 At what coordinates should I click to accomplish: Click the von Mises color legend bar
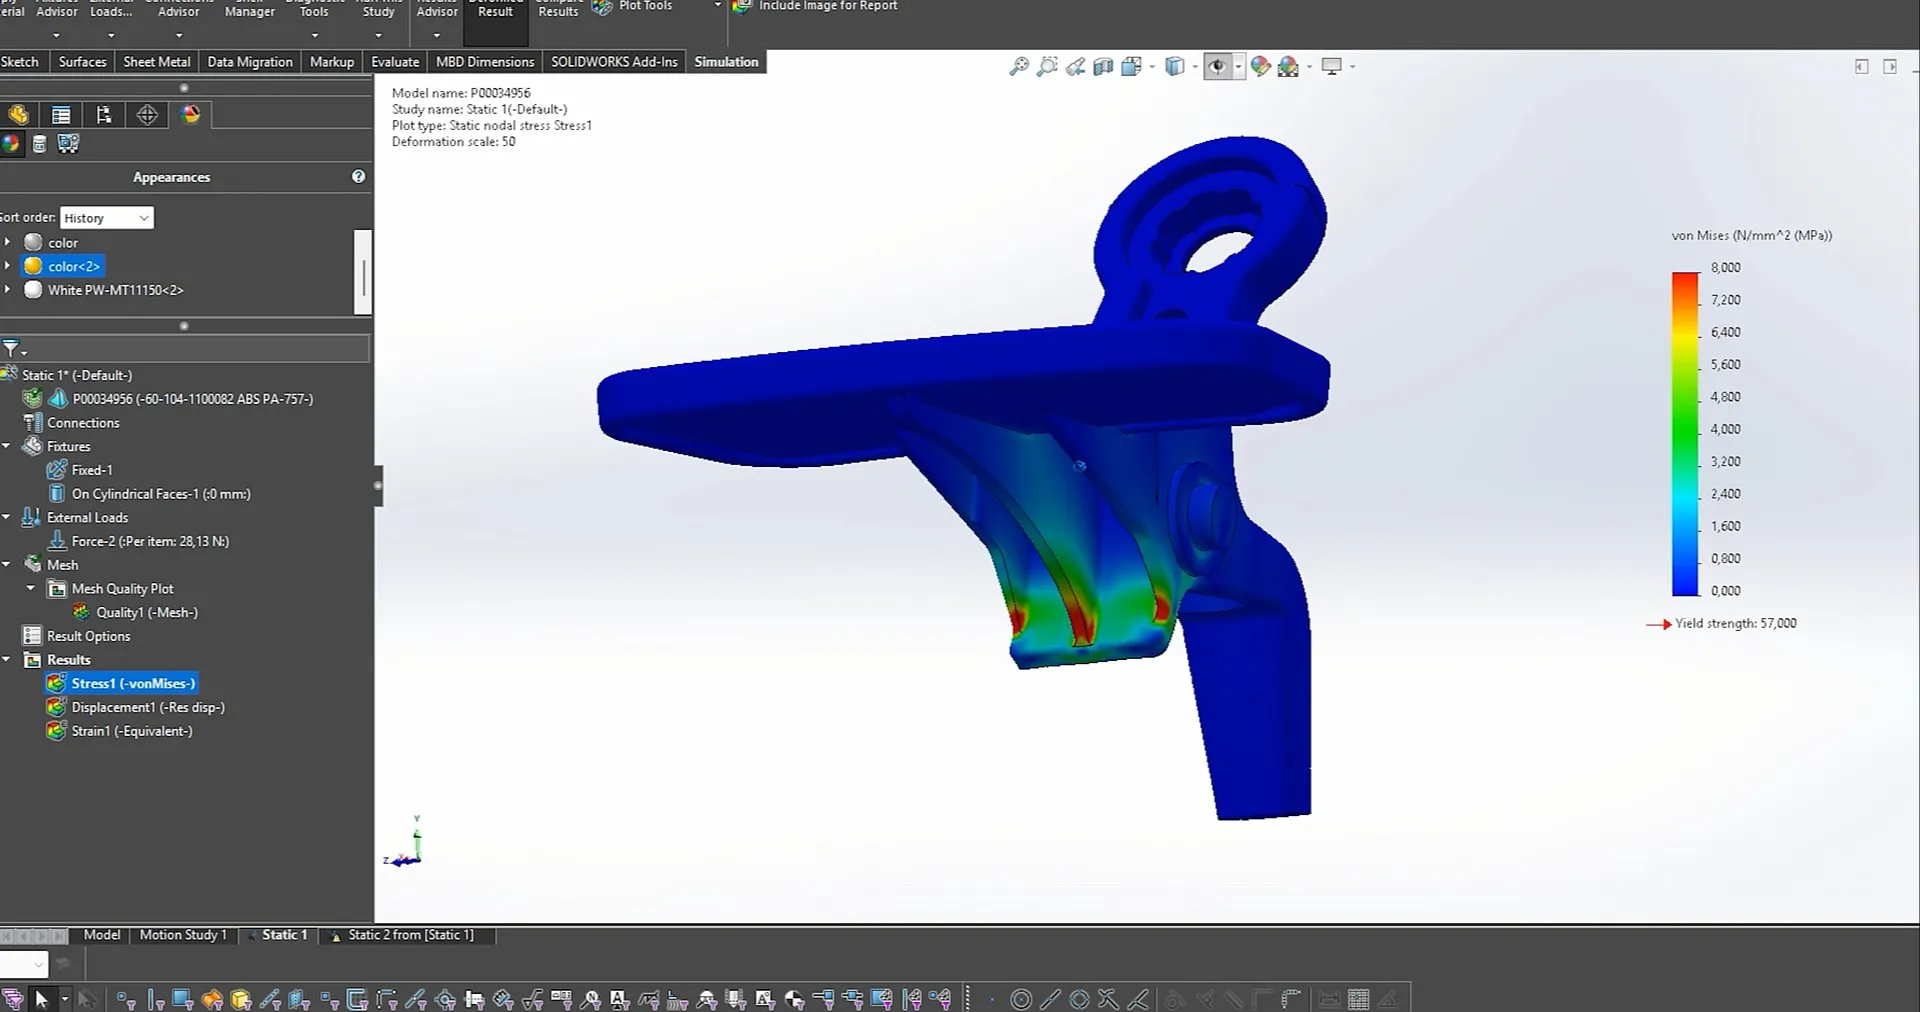(1685, 434)
